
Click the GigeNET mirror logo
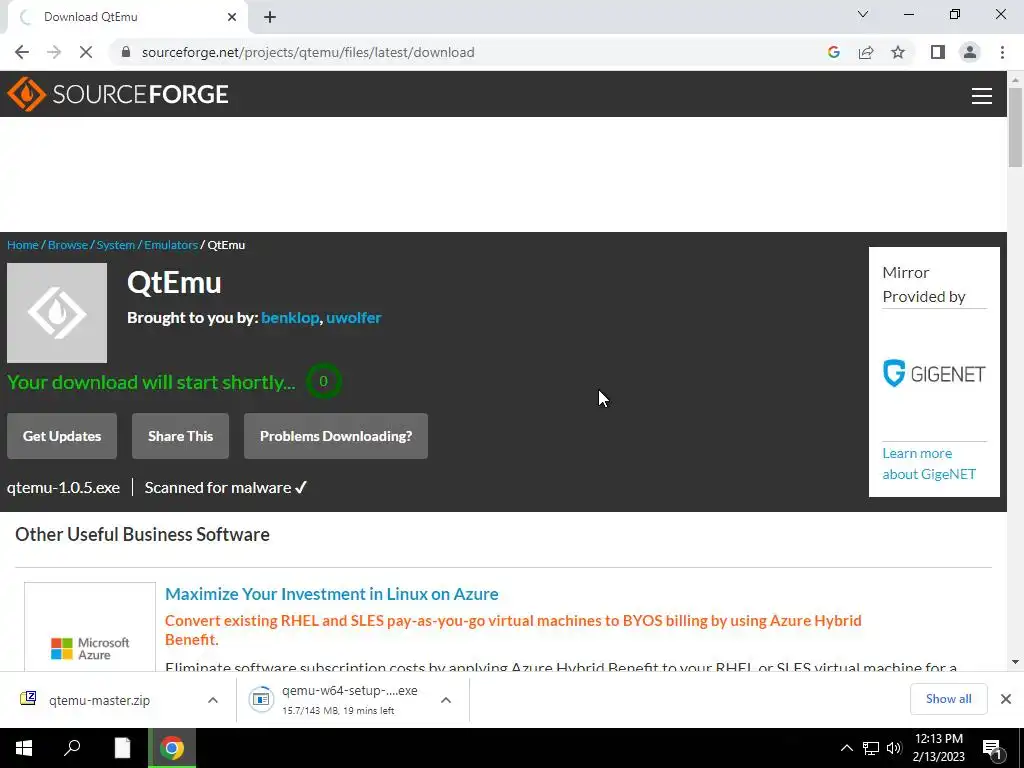[934, 374]
